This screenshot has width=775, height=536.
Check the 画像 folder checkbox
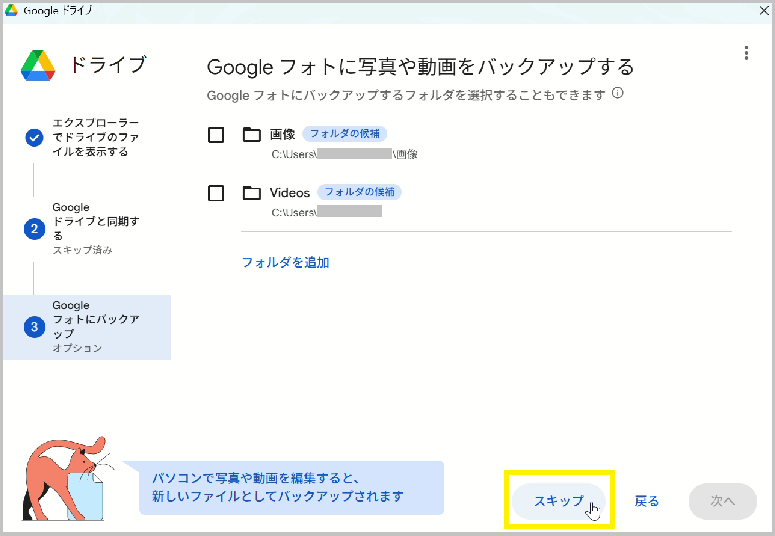pyautogui.click(x=216, y=135)
